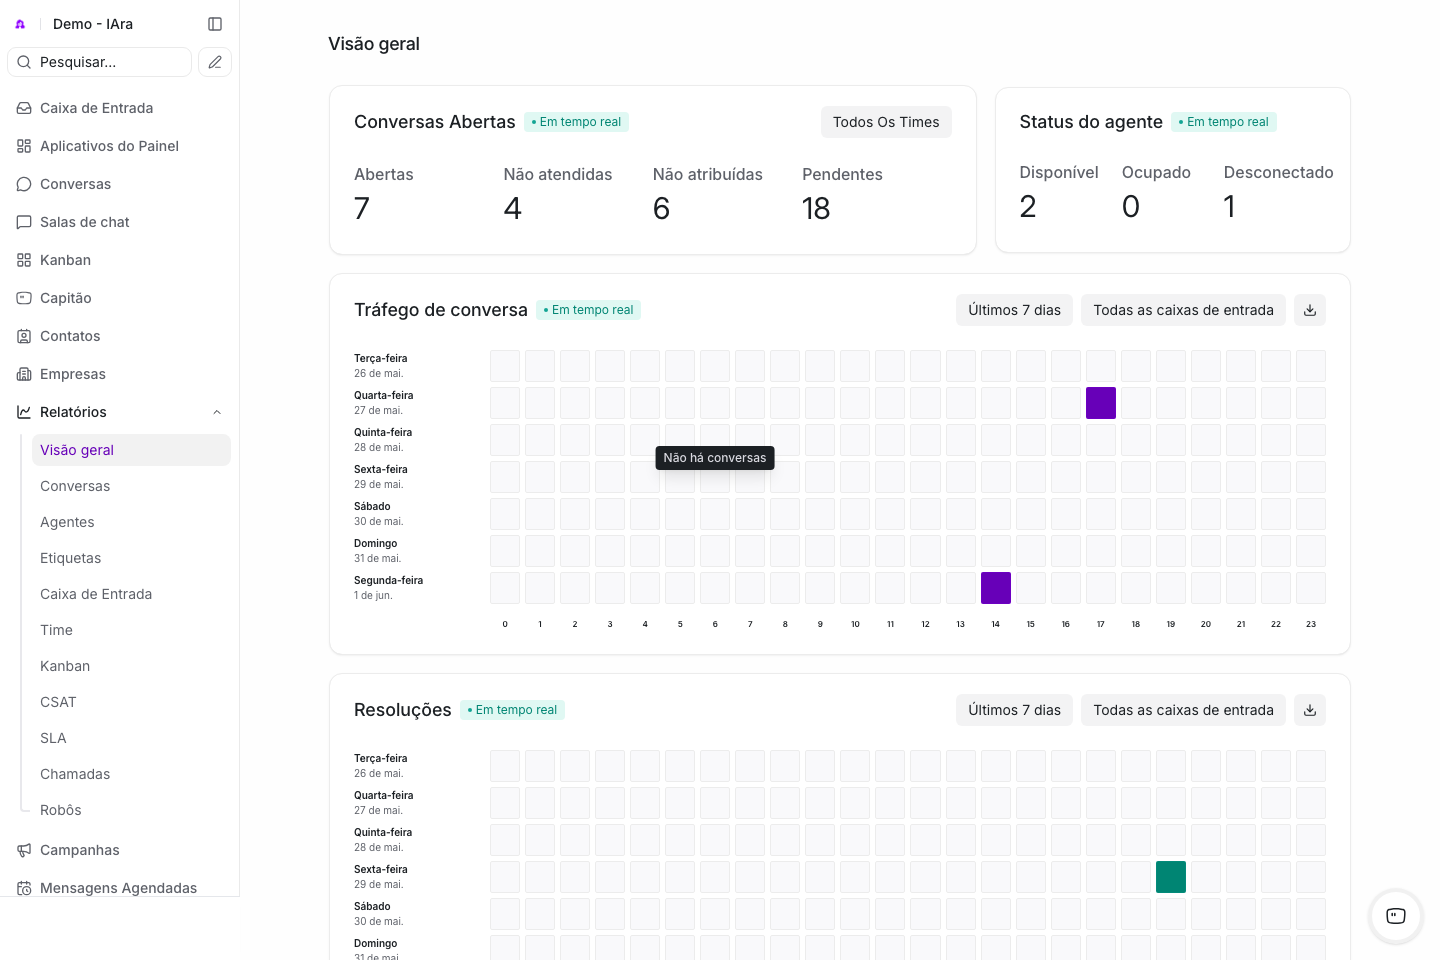Download the Resoluções report
This screenshot has width=1440, height=960.
pyautogui.click(x=1310, y=710)
